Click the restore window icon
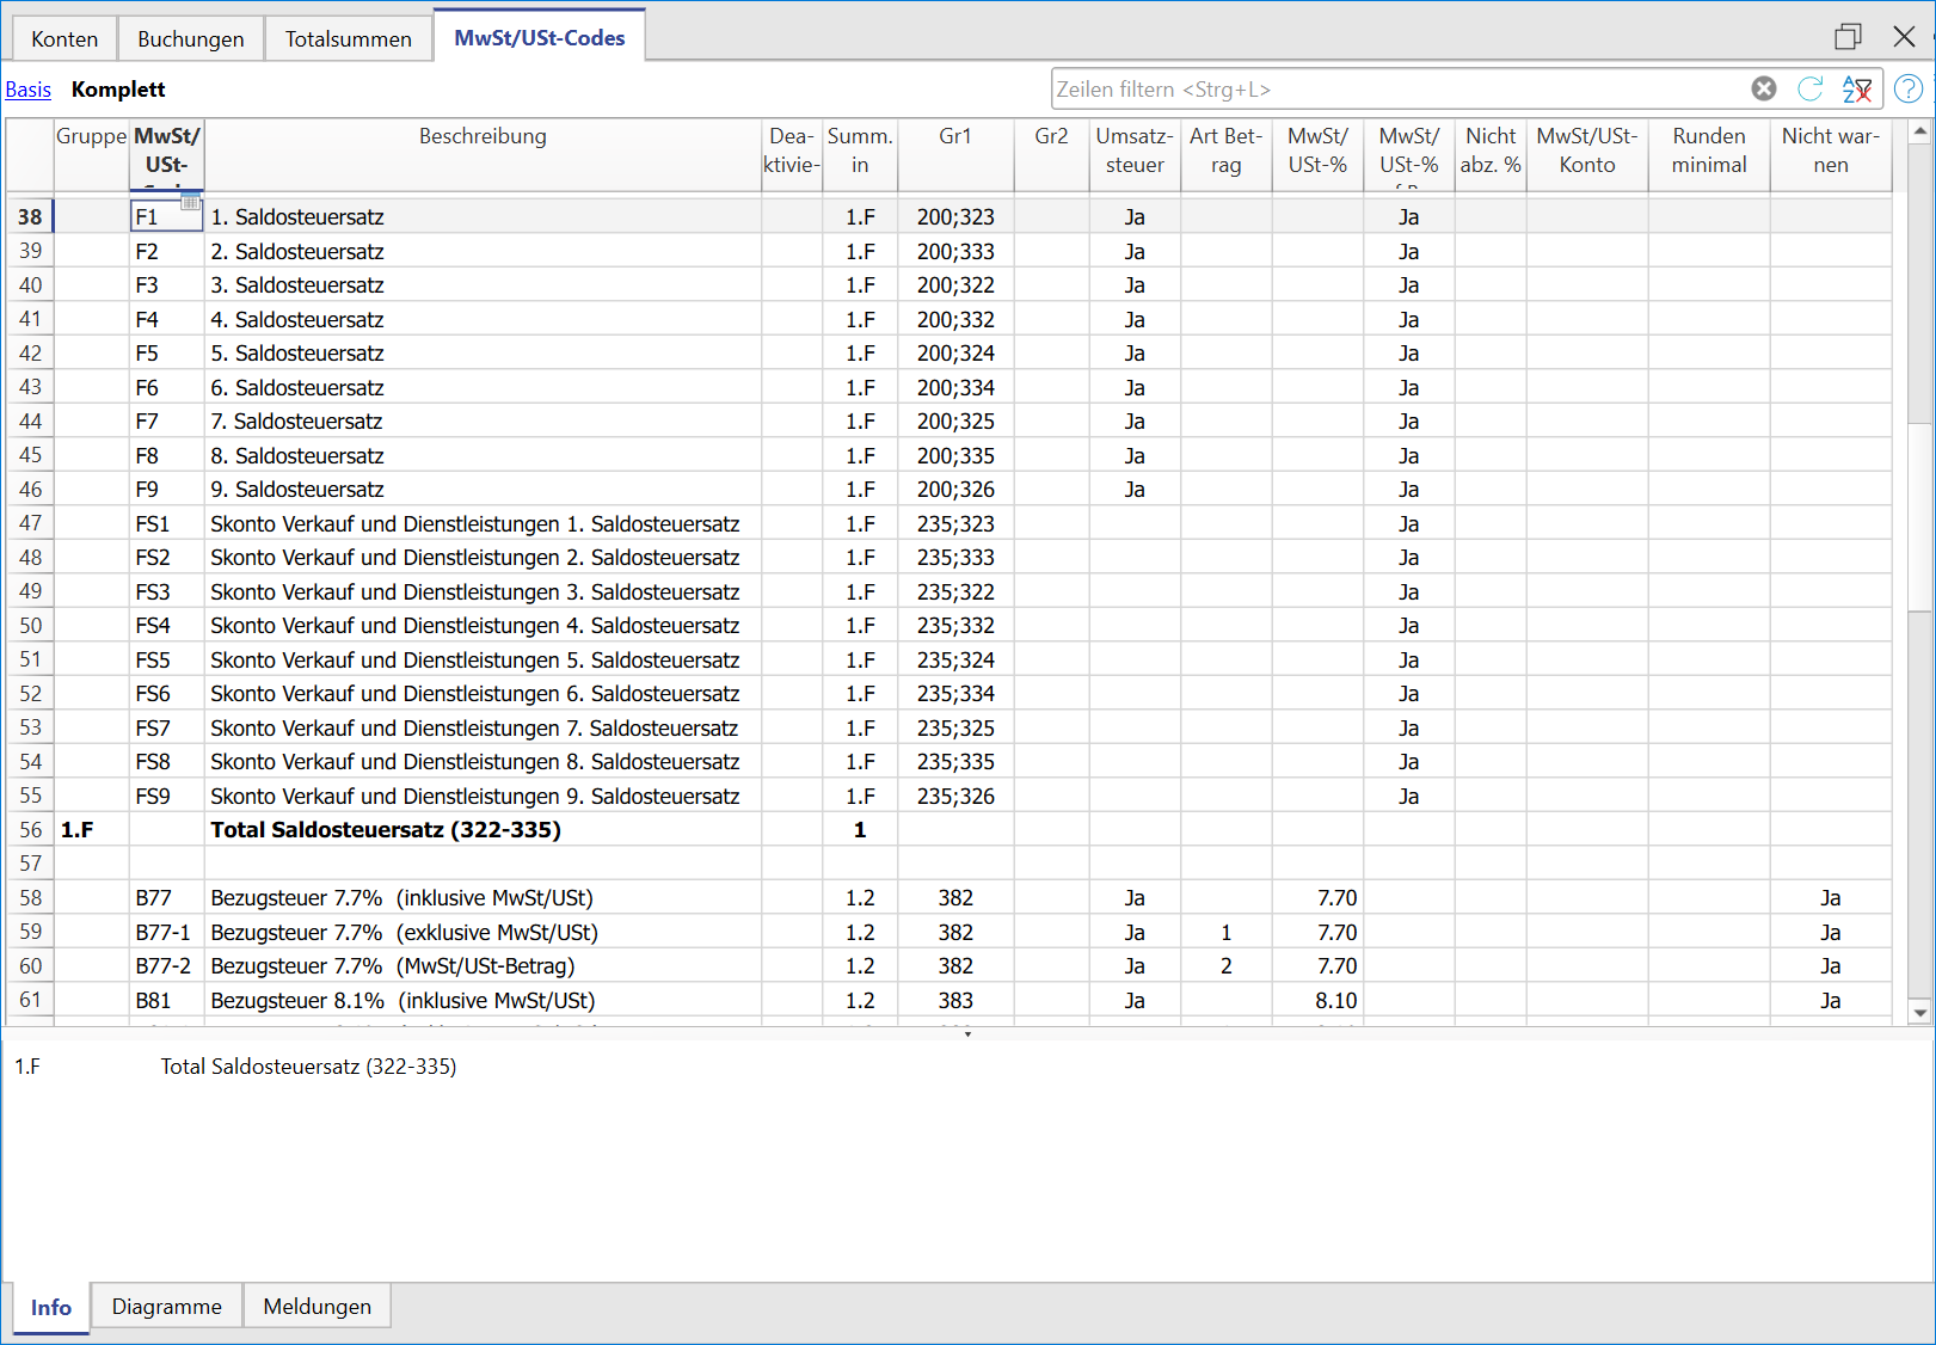The width and height of the screenshot is (1936, 1345). pyautogui.click(x=1847, y=37)
